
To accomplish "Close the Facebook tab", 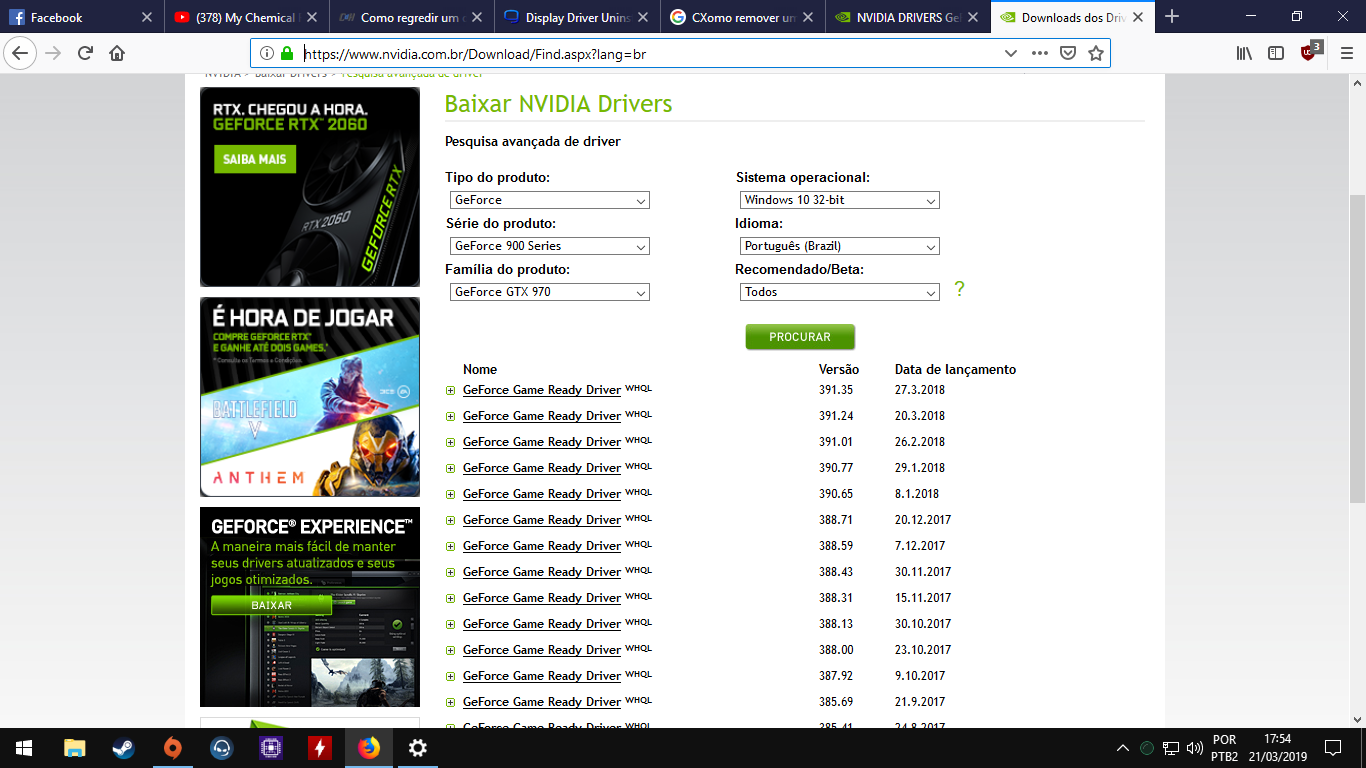I will (x=147, y=17).
